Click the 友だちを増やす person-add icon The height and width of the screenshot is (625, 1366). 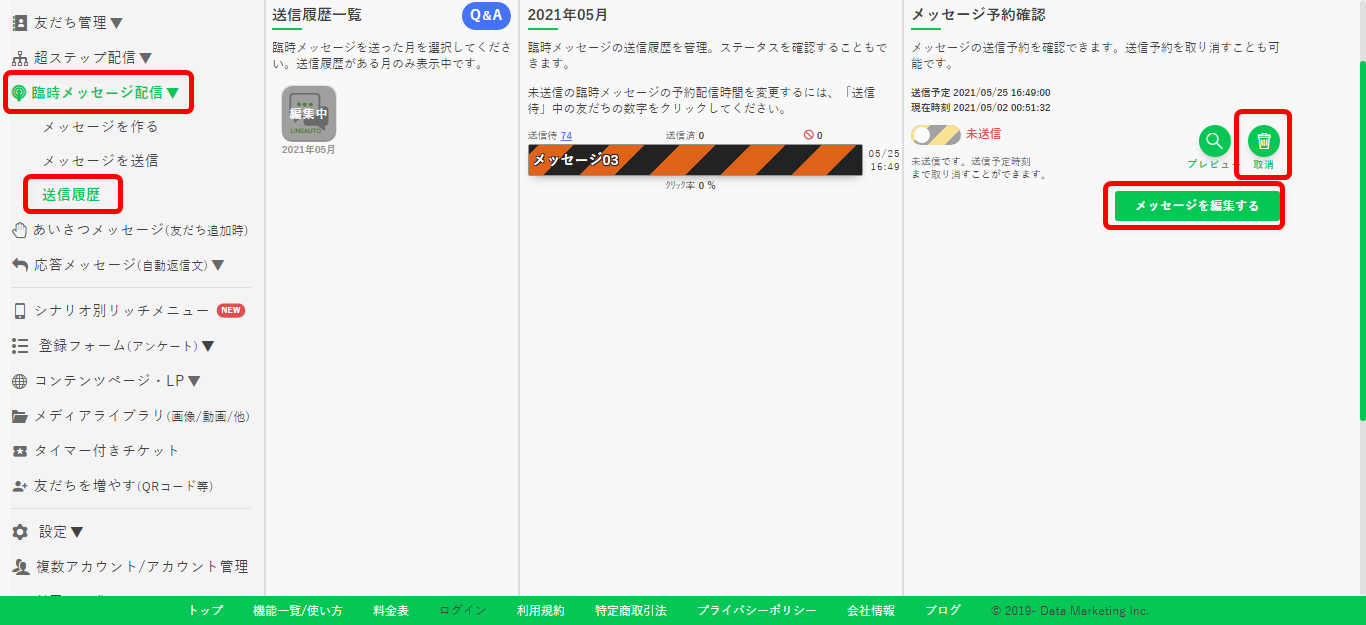click(18, 485)
